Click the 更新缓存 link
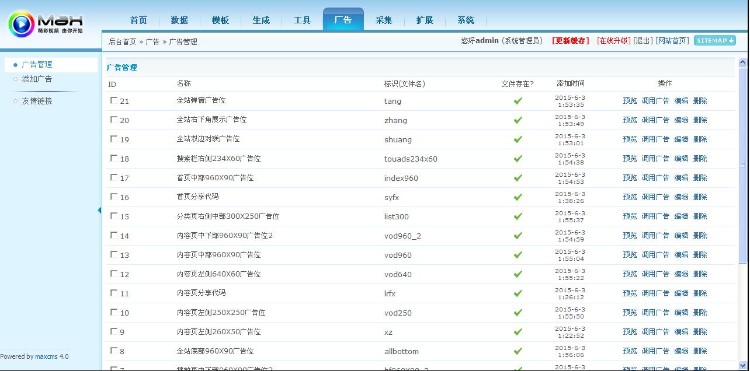The width and height of the screenshot is (750, 371). [570, 41]
